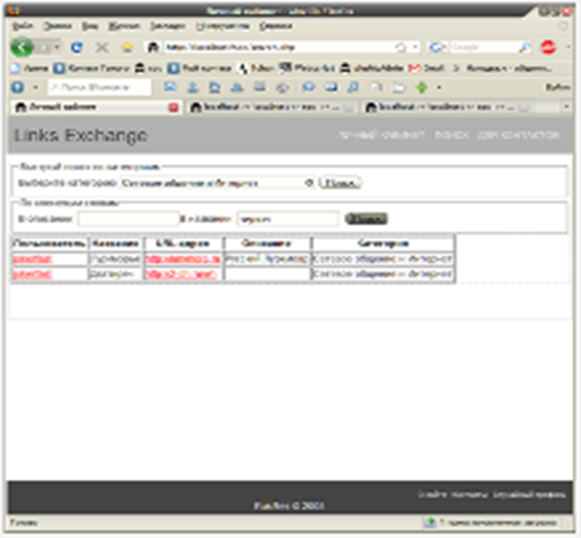Open the Google search engine selector
This screenshot has width=581, height=538.
point(437,47)
